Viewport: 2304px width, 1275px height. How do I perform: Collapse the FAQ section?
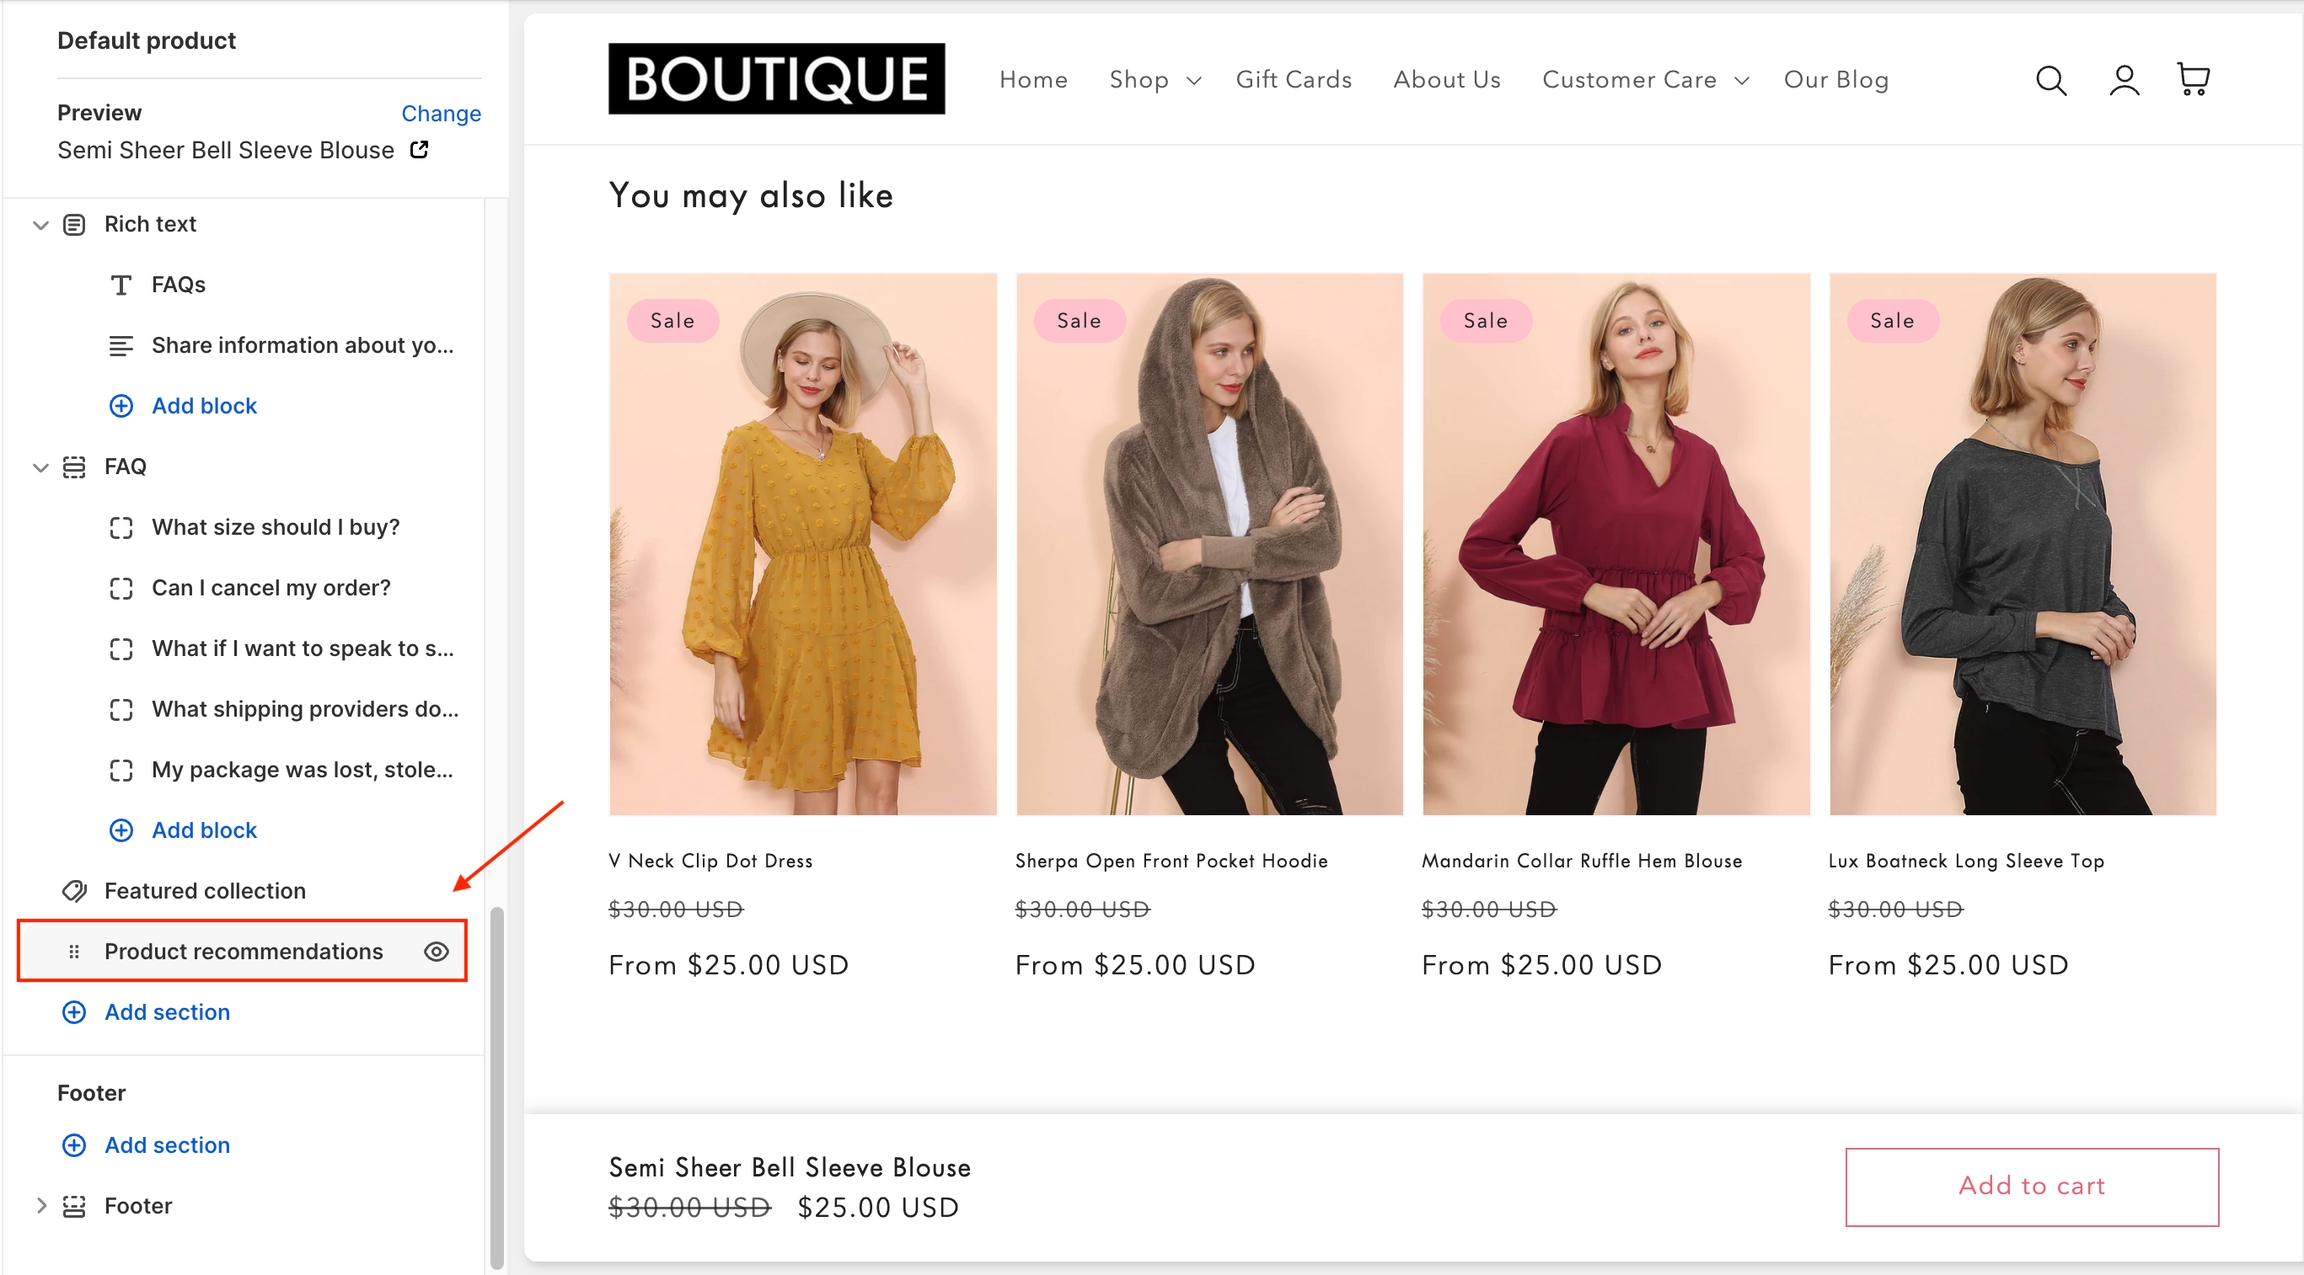click(41, 467)
